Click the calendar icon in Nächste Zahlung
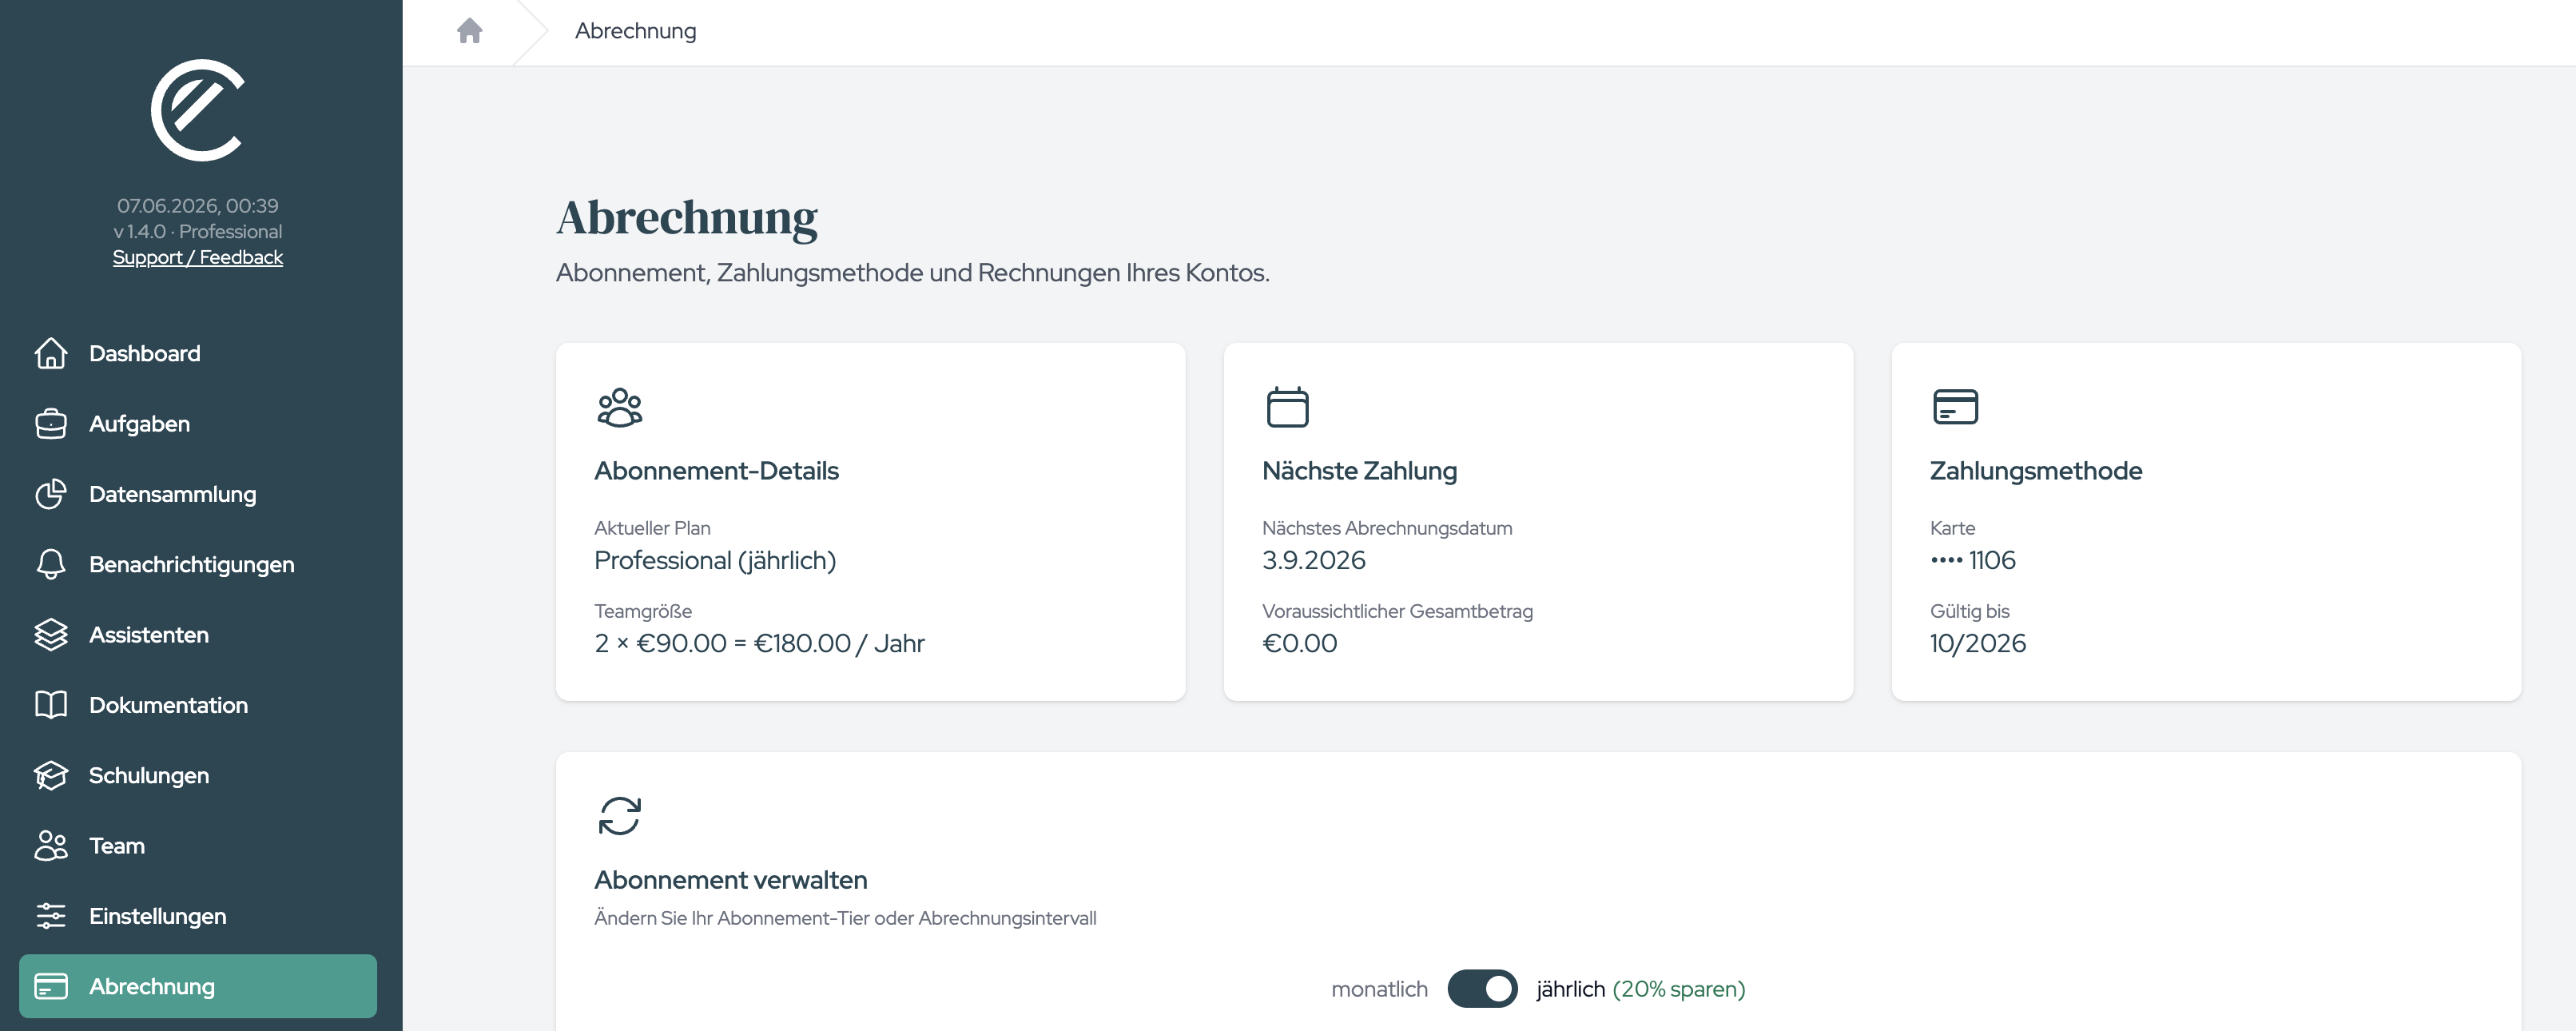This screenshot has height=1031, width=2576. click(1288, 407)
